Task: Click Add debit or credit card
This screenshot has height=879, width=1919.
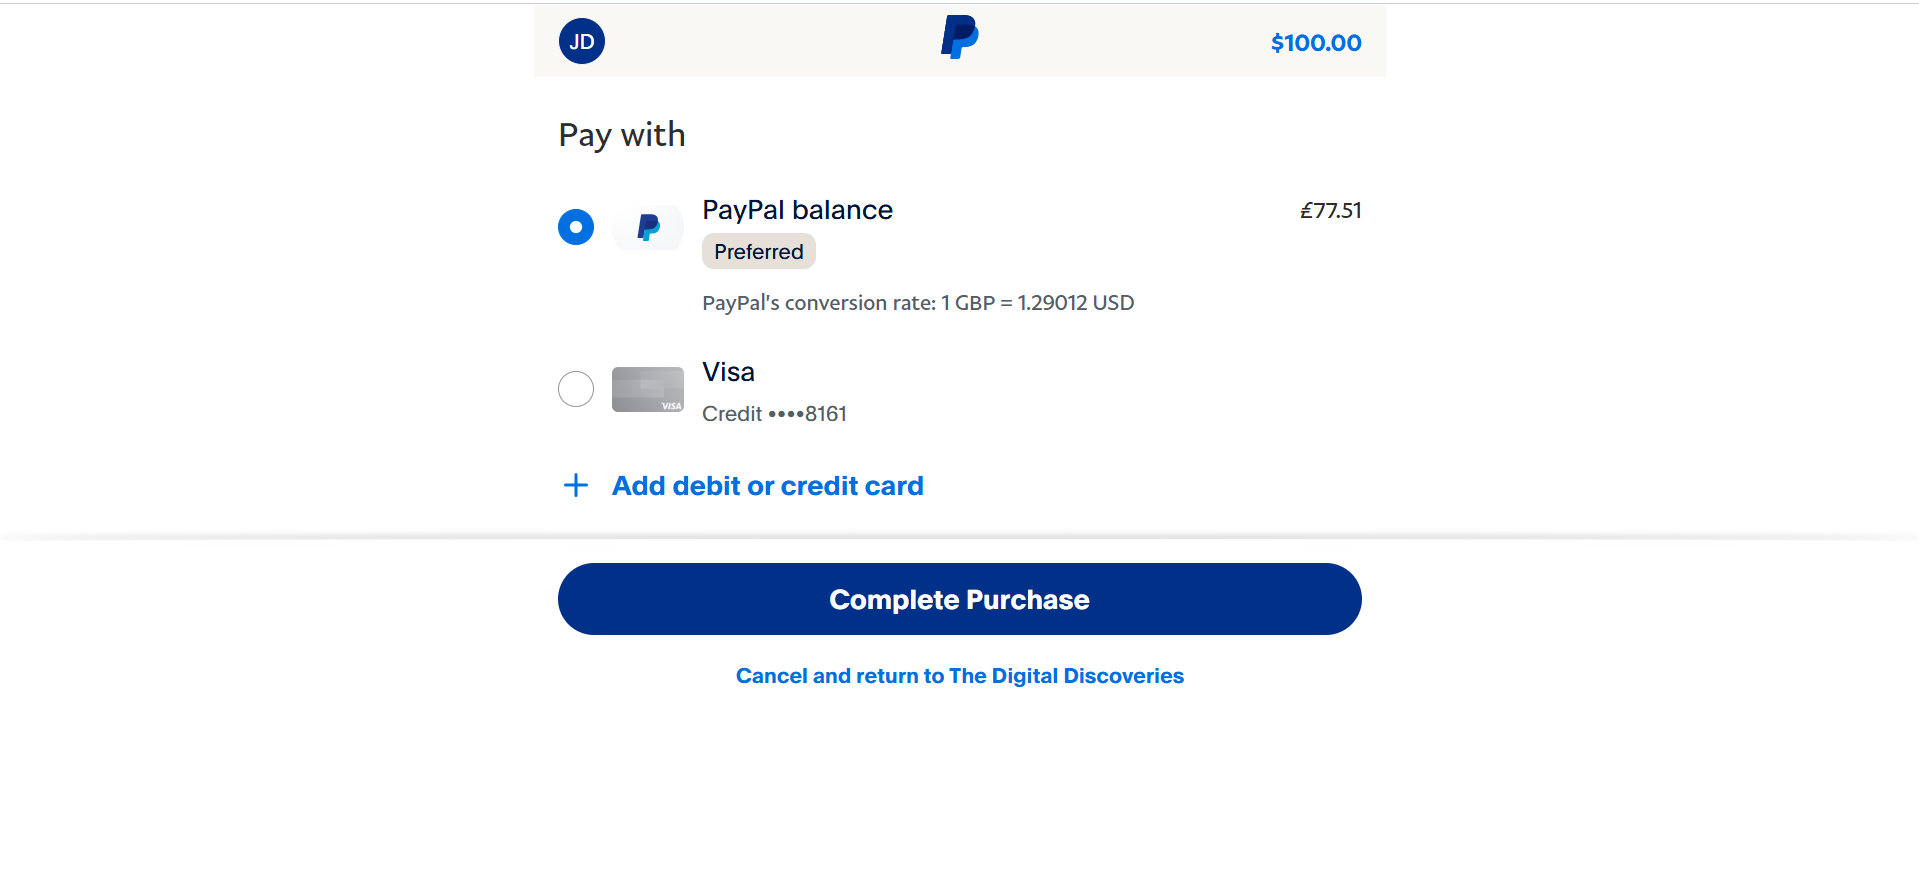Action: coord(767,486)
